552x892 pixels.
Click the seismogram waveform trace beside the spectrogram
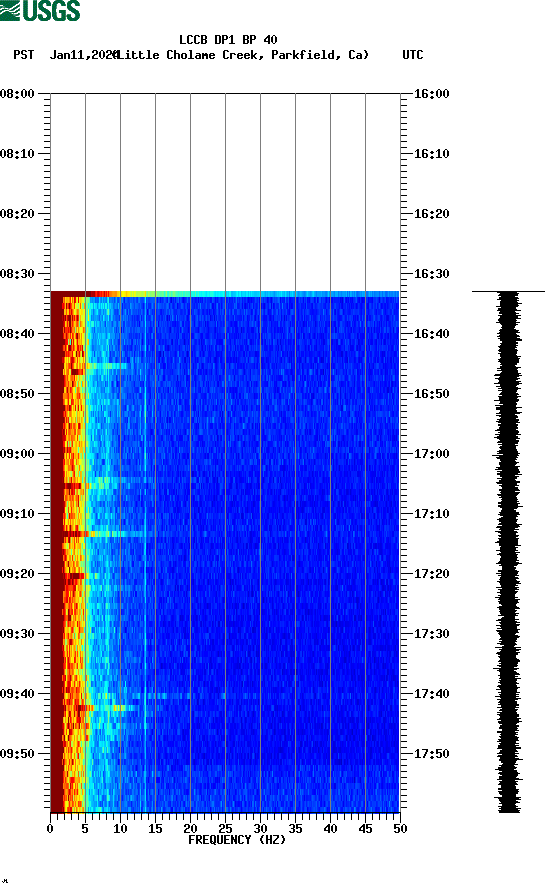[x=508, y=552]
